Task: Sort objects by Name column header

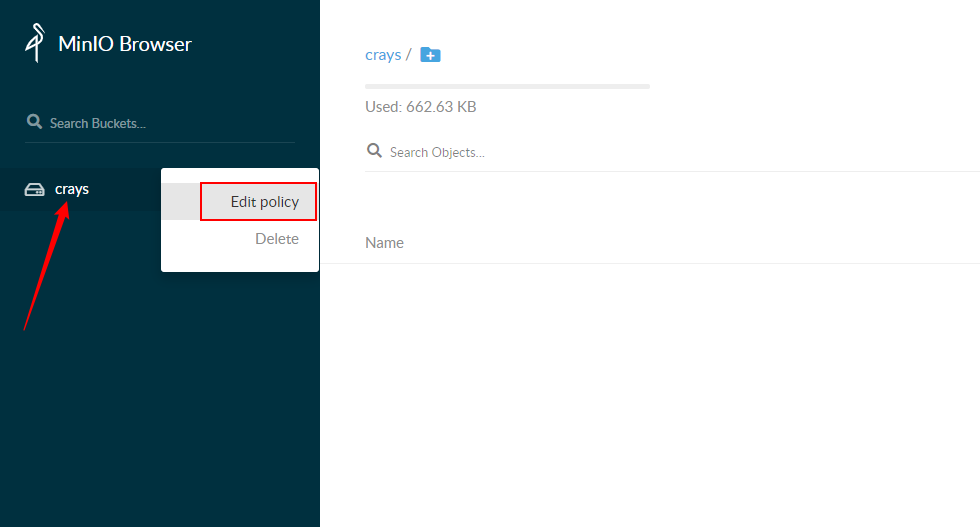Action: [384, 243]
